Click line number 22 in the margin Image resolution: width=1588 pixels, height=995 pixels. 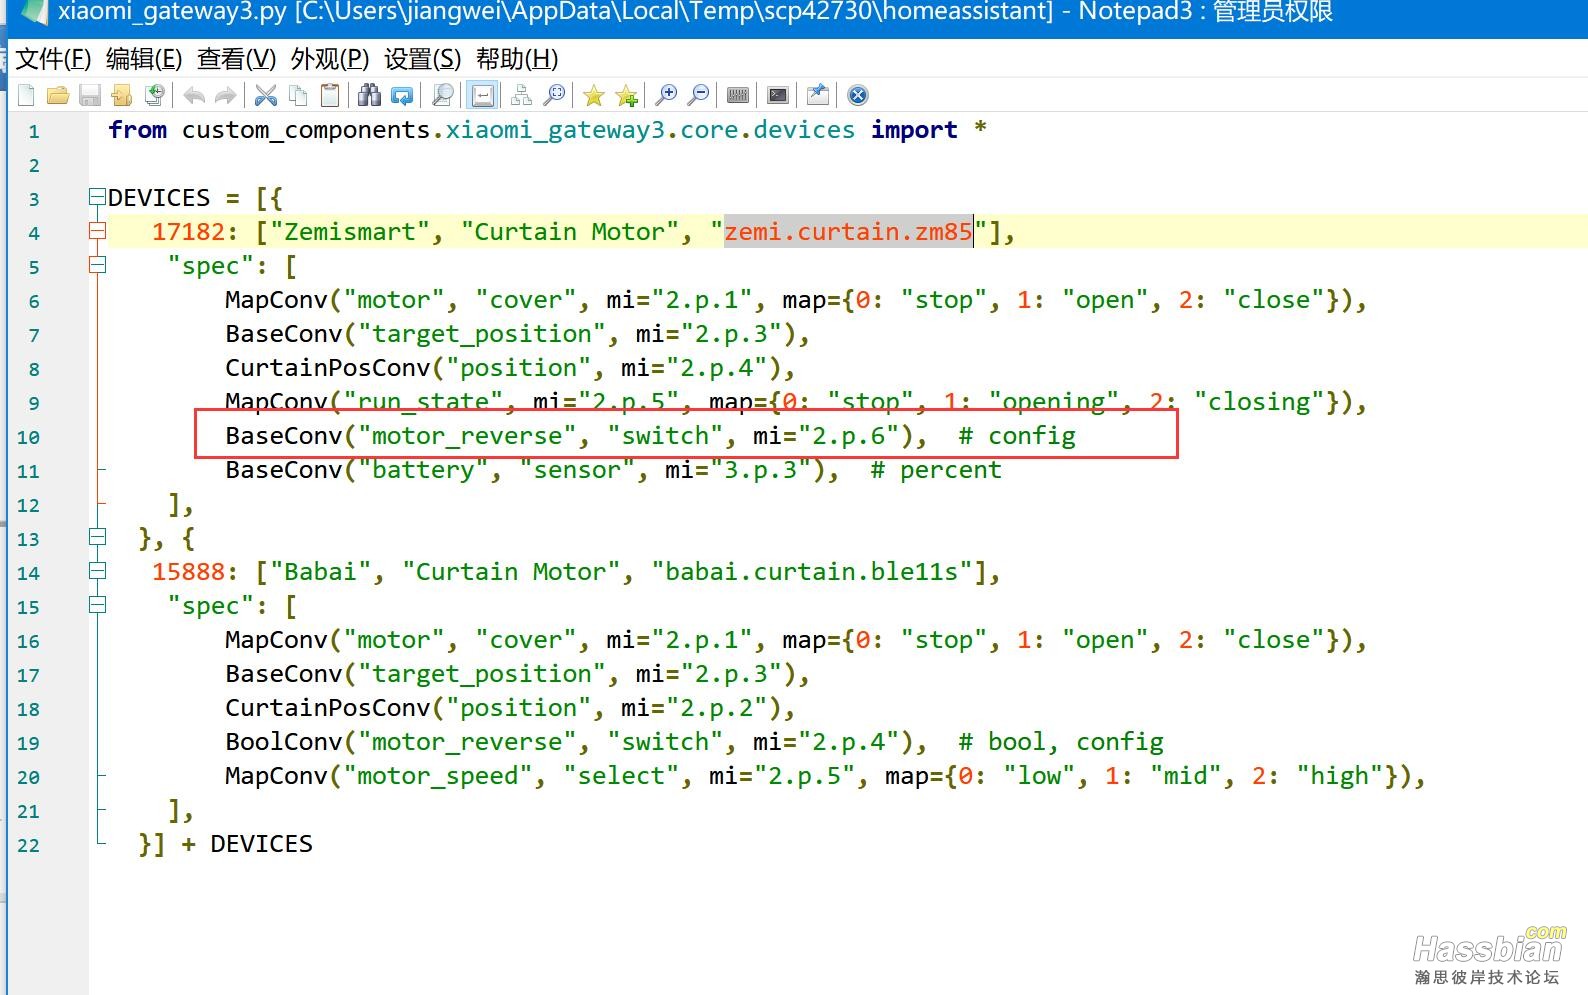(28, 845)
